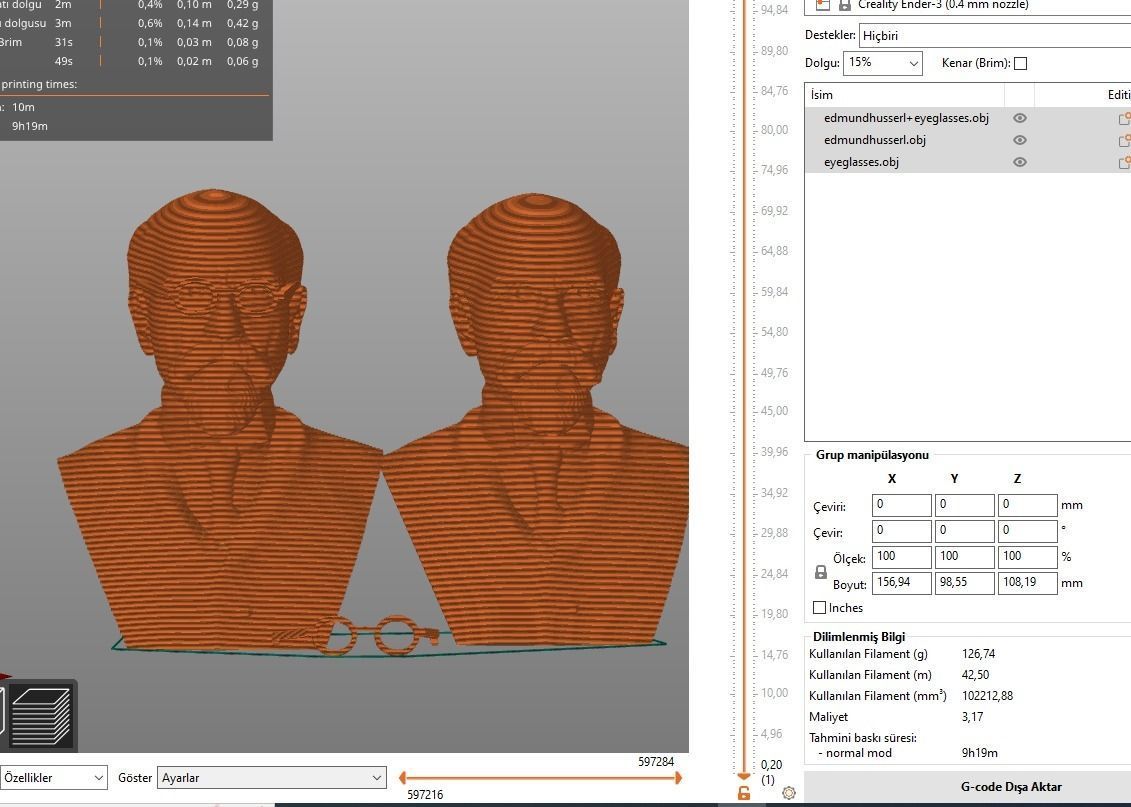1131x807 pixels.
Task: Hide edmundhusserl+eyeglasses.obj with its eye icon
Action: pyautogui.click(x=1019, y=118)
